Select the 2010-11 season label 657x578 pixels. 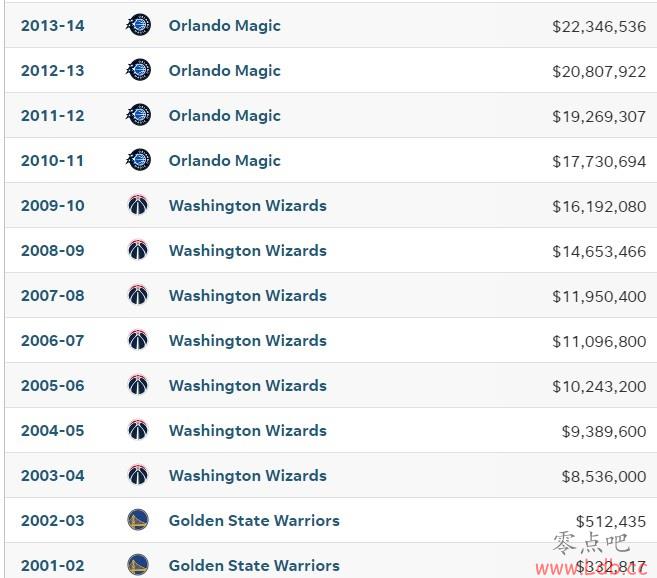point(52,160)
